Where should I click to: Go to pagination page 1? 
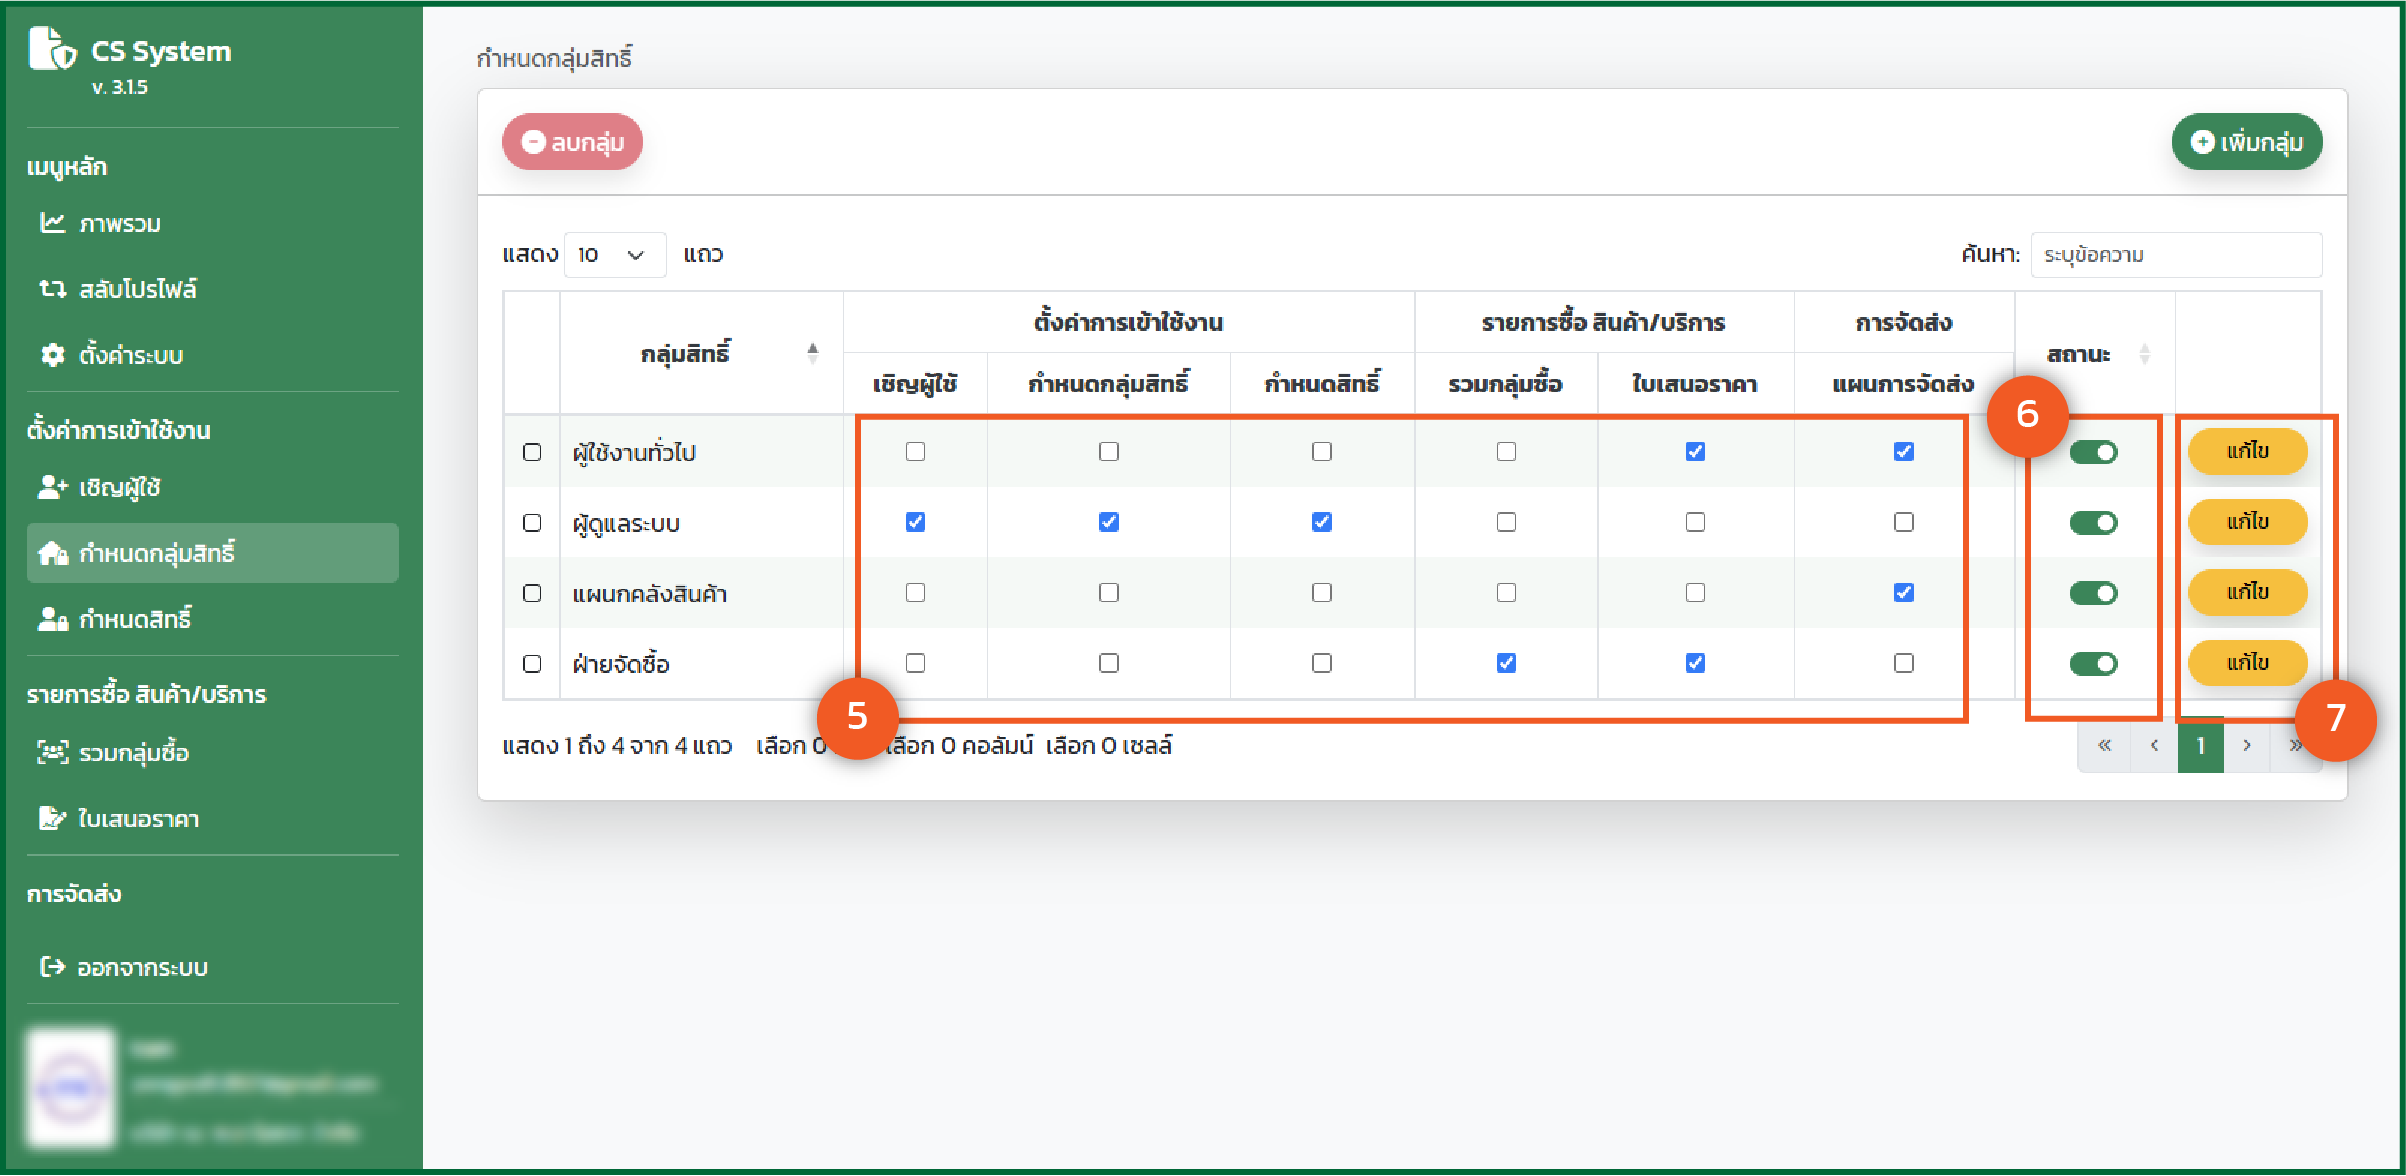[2200, 745]
